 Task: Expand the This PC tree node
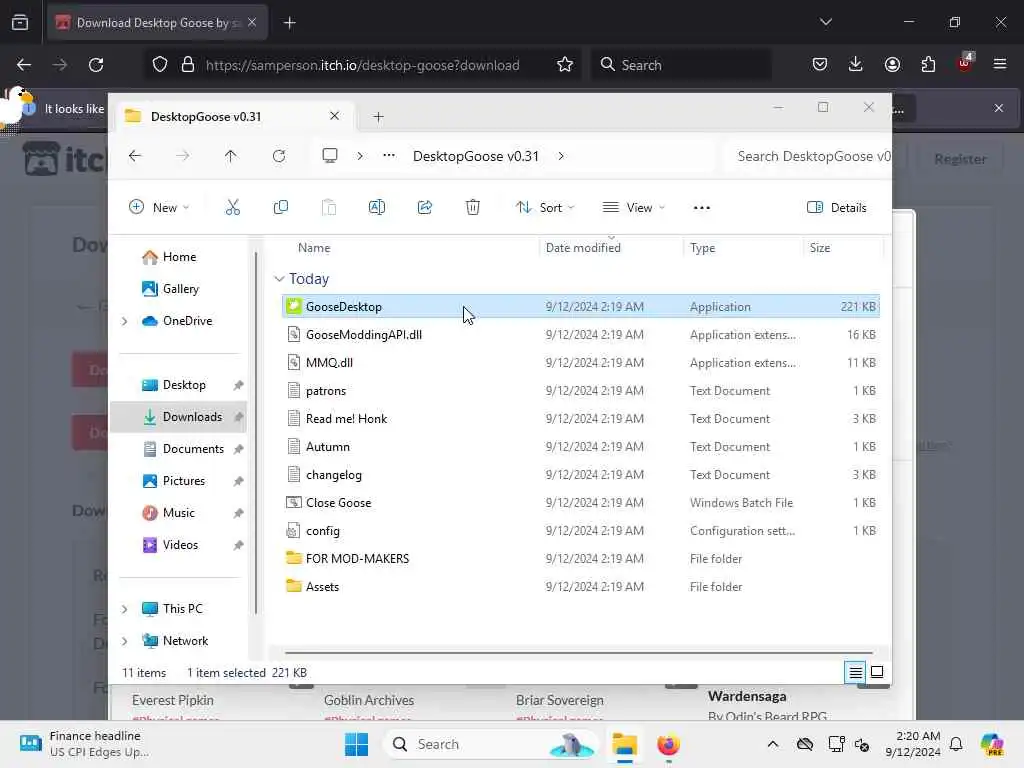point(125,609)
